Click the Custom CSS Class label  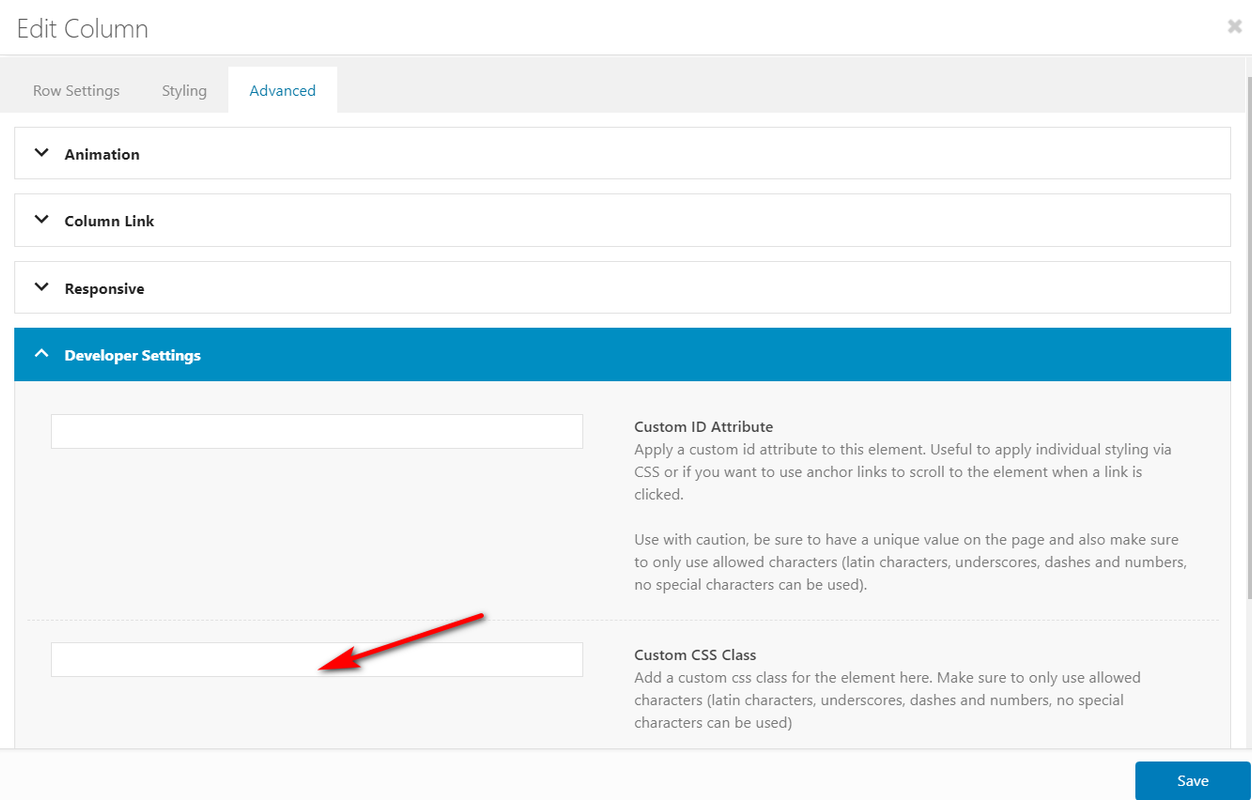695,655
